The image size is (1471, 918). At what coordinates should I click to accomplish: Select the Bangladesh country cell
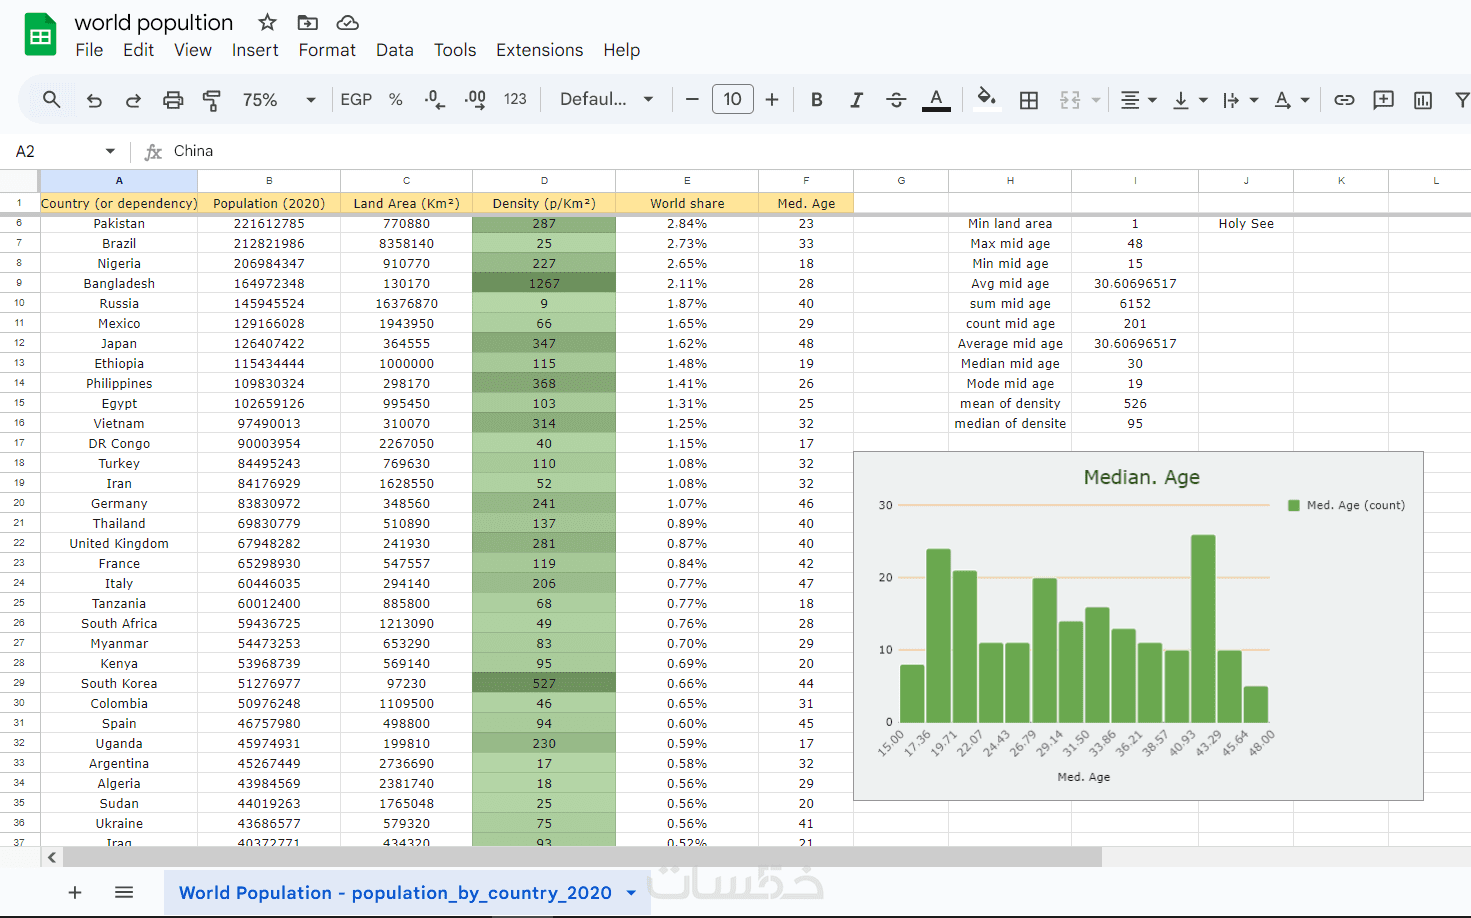point(119,283)
